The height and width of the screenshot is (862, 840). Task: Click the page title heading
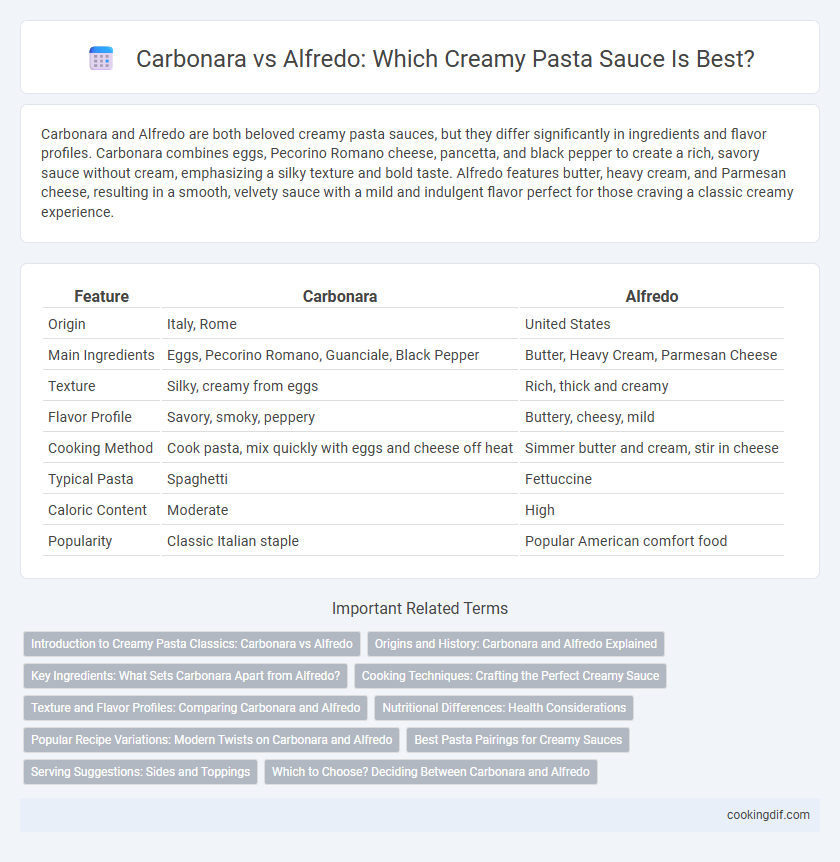point(445,58)
